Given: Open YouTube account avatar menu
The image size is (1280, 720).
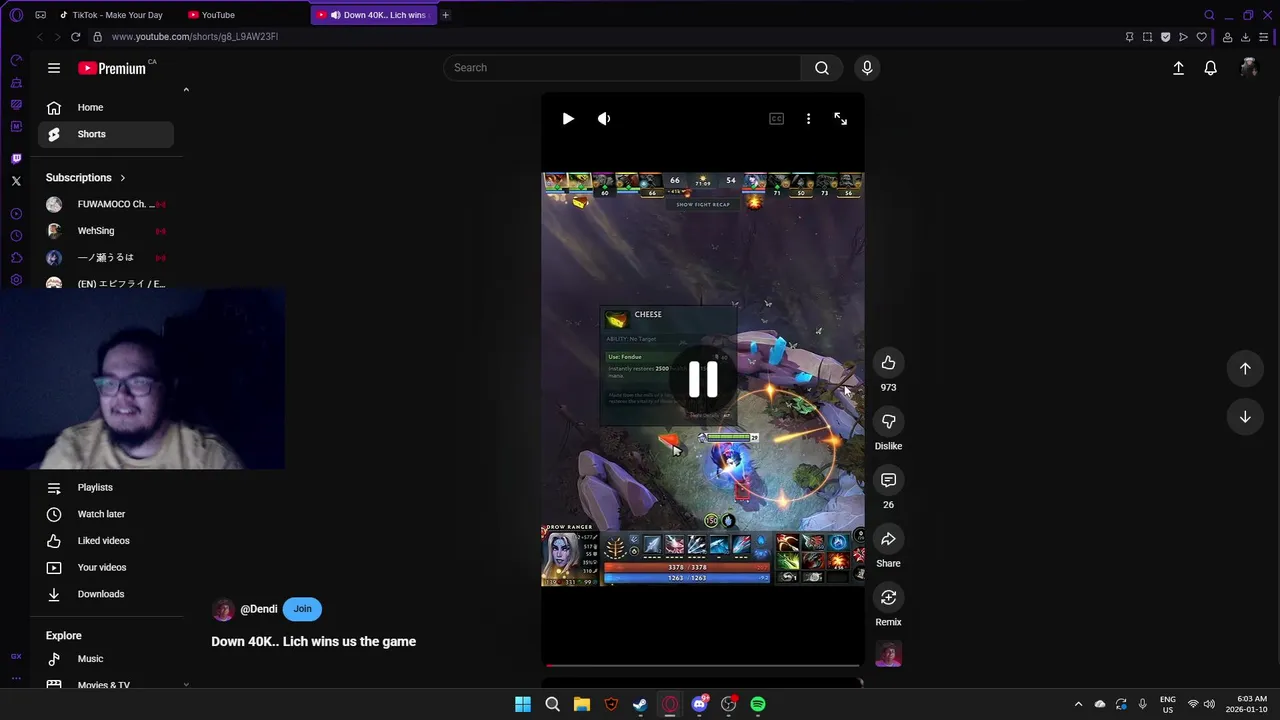Looking at the screenshot, I should tap(1248, 68).
